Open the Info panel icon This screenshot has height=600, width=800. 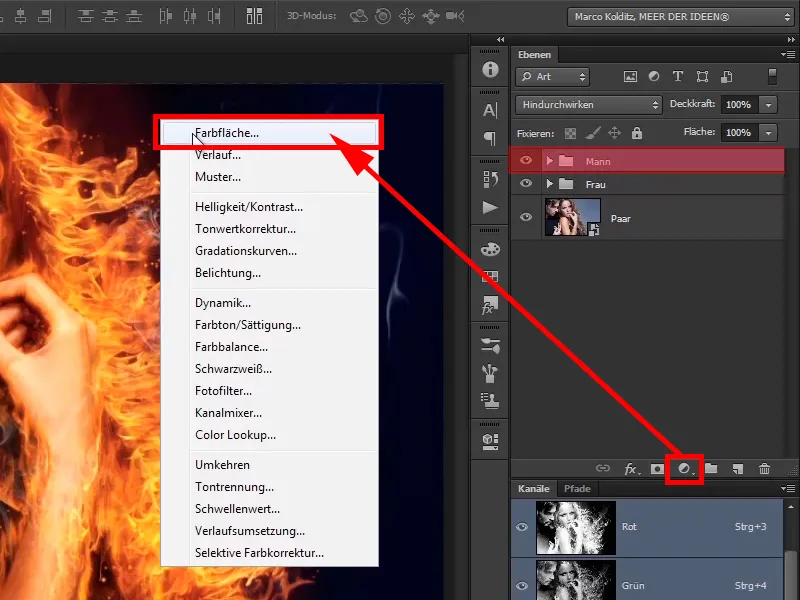490,69
